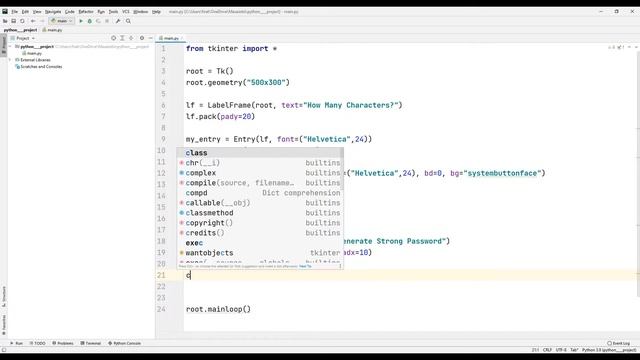Click the Stop process icon

tap(107, 21)
